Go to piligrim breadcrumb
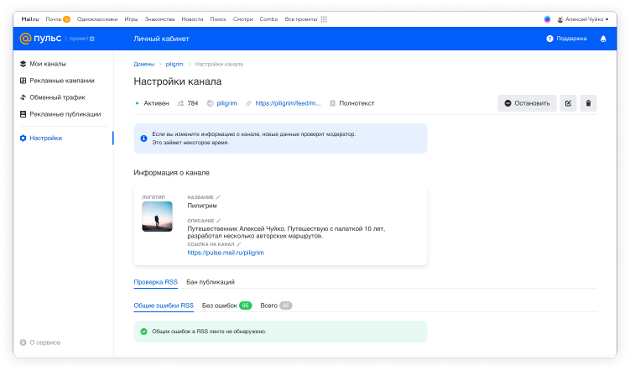This screenshot has height=371, width=630. click(174, 64)
